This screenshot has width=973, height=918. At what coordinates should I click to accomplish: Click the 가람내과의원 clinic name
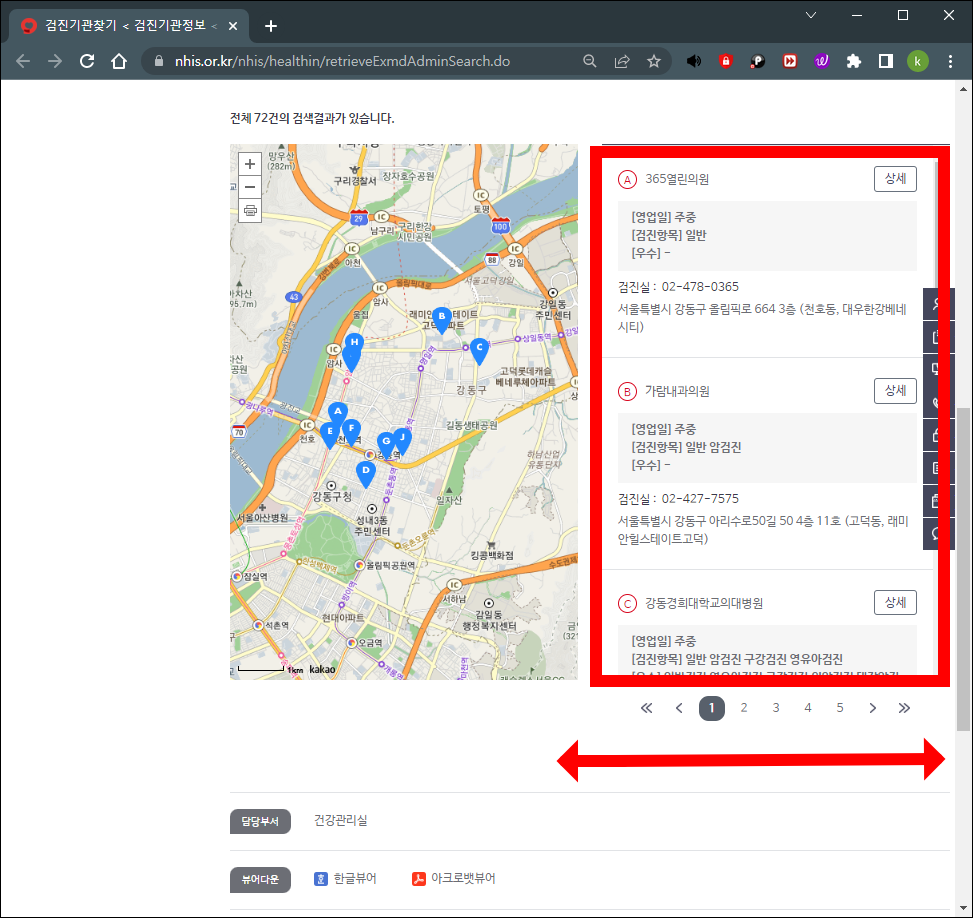(x=677, y=391)
